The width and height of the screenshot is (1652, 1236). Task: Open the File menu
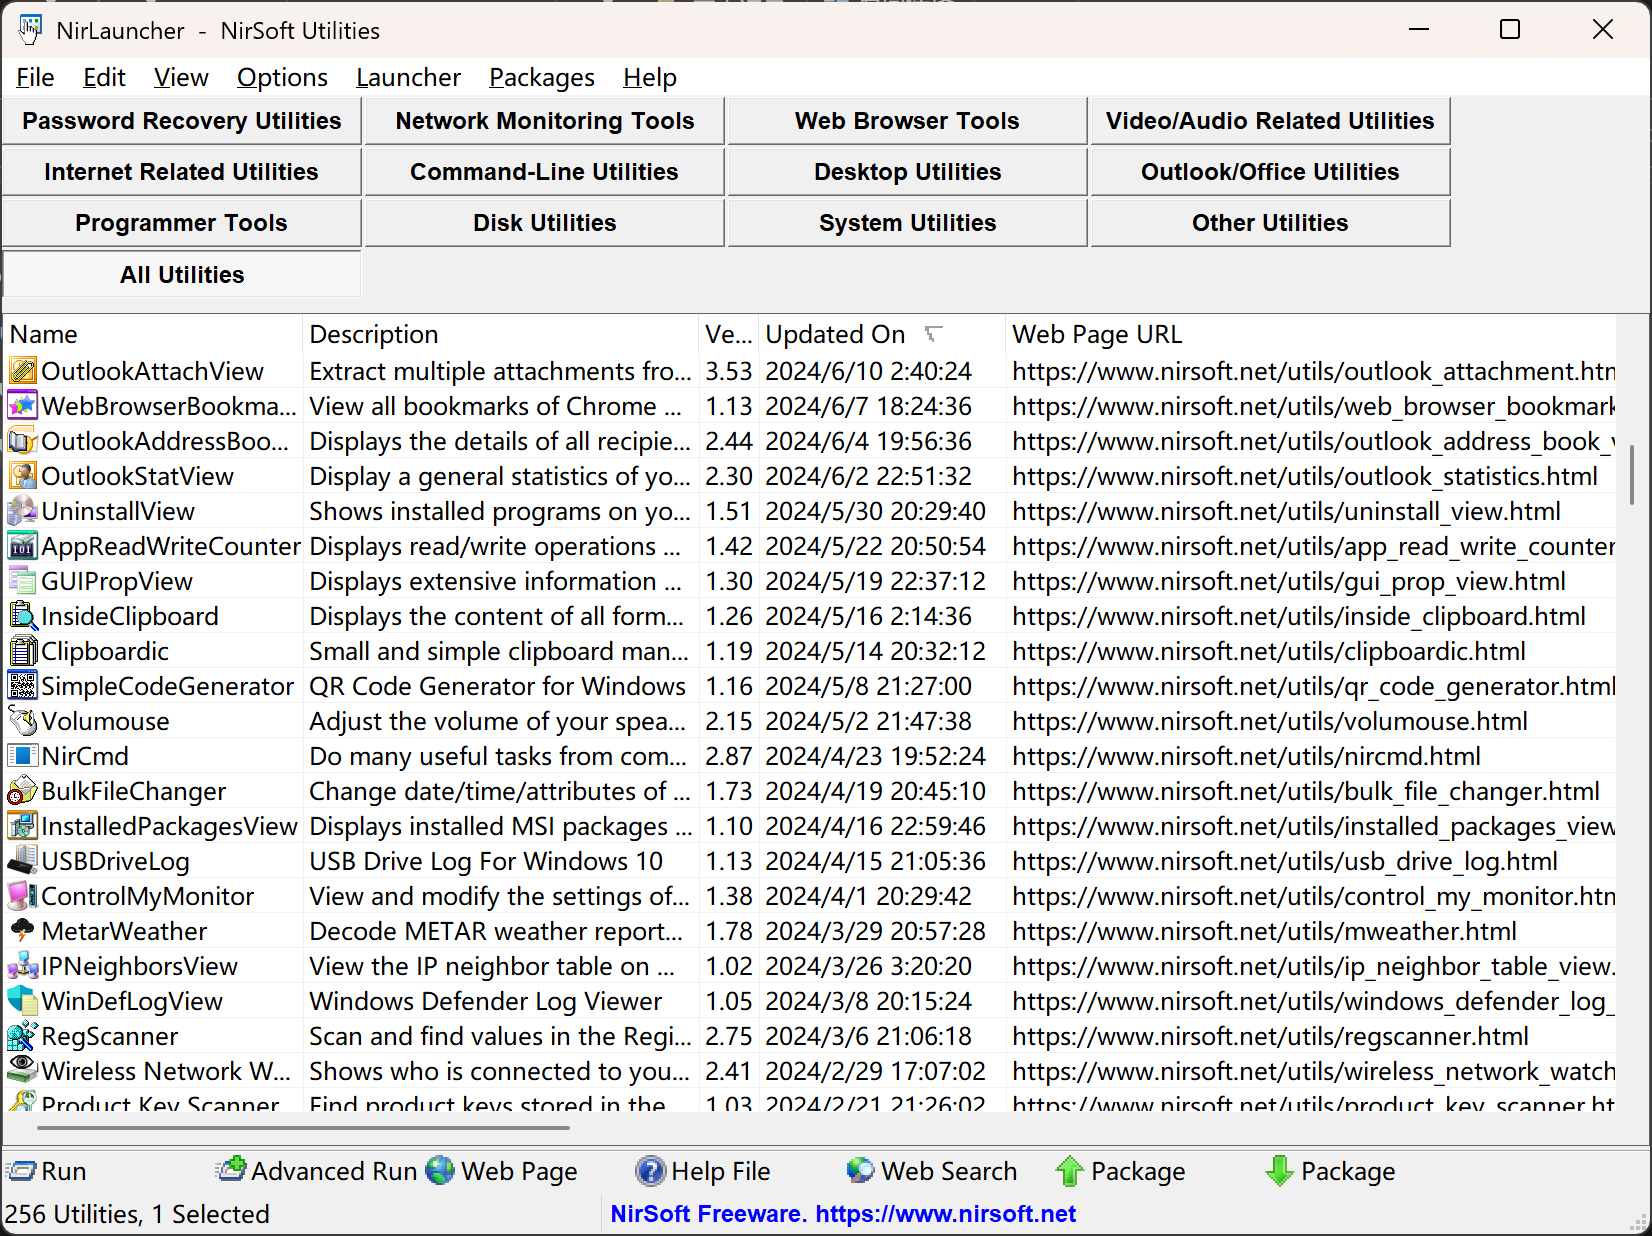click(35, 77)
